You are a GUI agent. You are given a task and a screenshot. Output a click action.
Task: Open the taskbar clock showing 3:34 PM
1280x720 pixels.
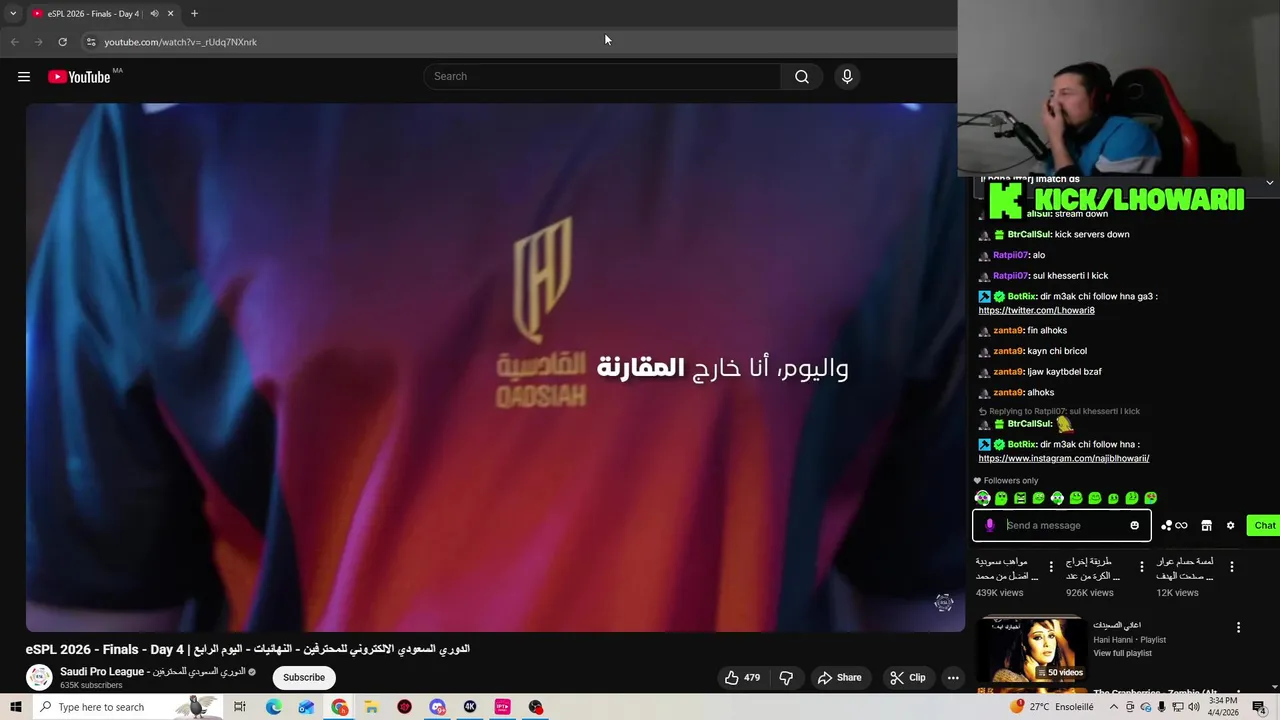(x=1223, y=707)
